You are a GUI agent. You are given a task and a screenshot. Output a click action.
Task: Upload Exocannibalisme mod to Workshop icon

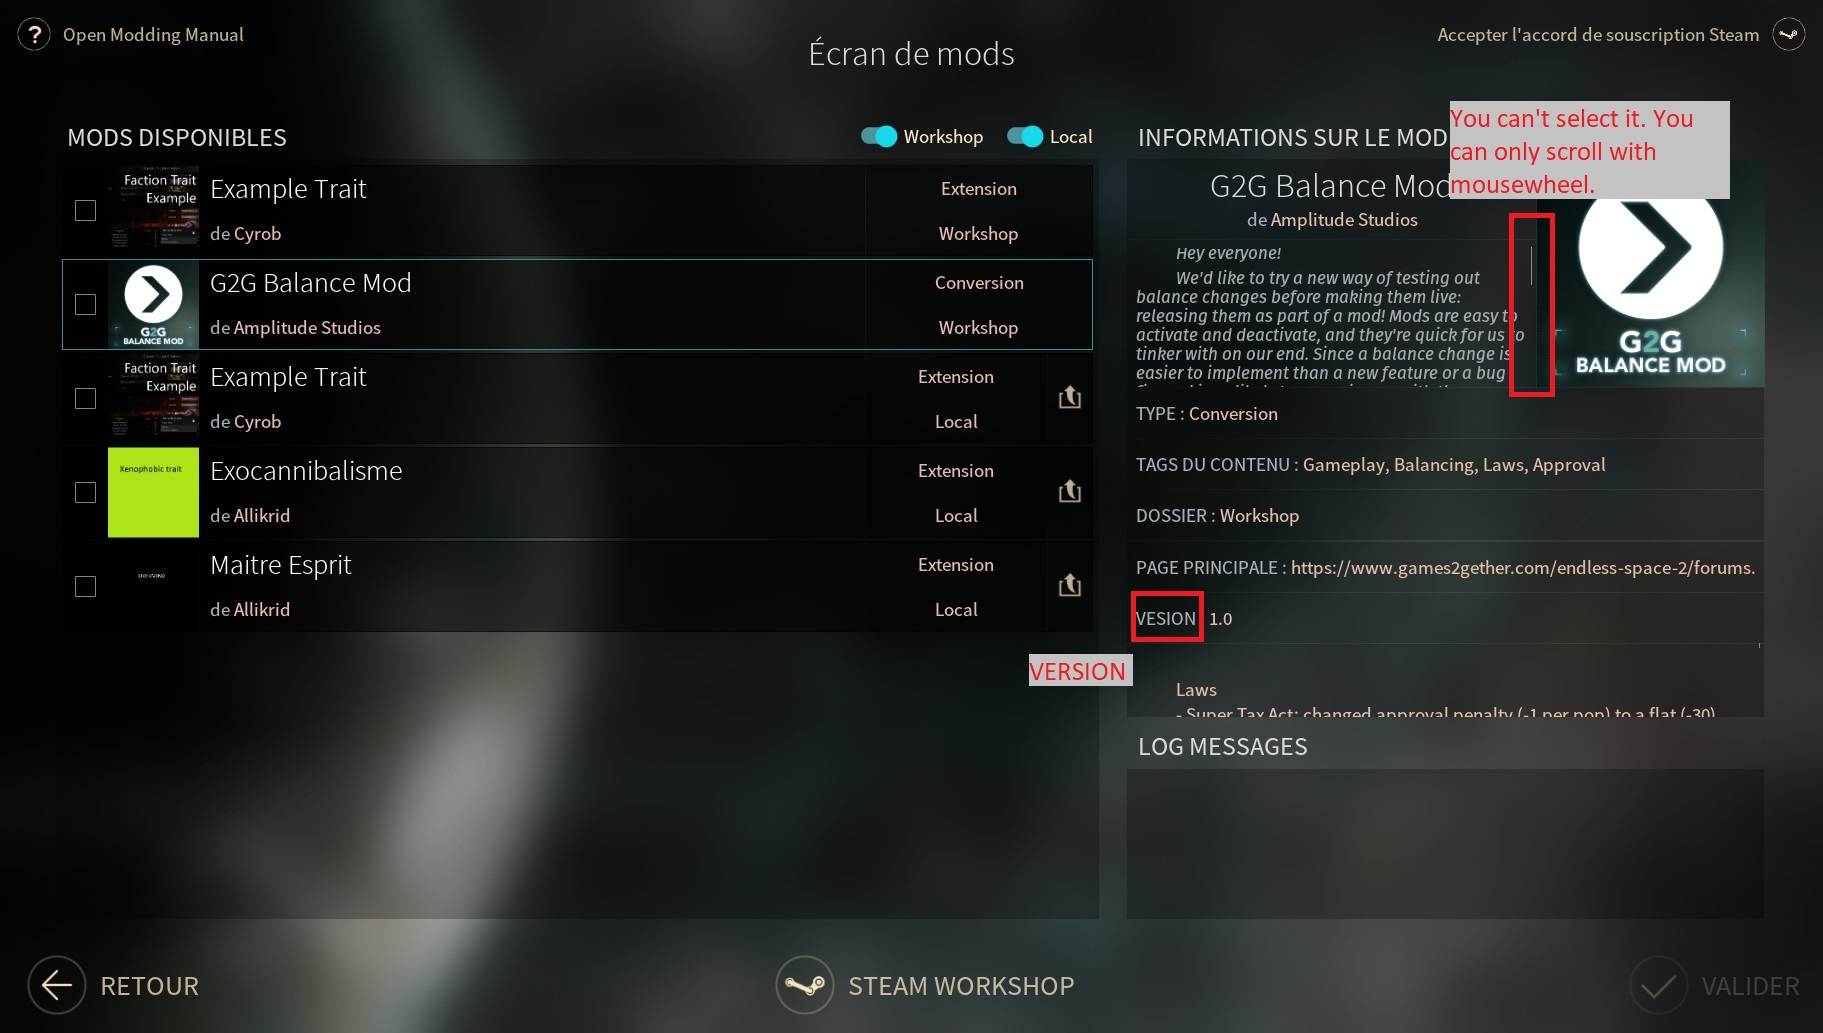(1070, 492)
